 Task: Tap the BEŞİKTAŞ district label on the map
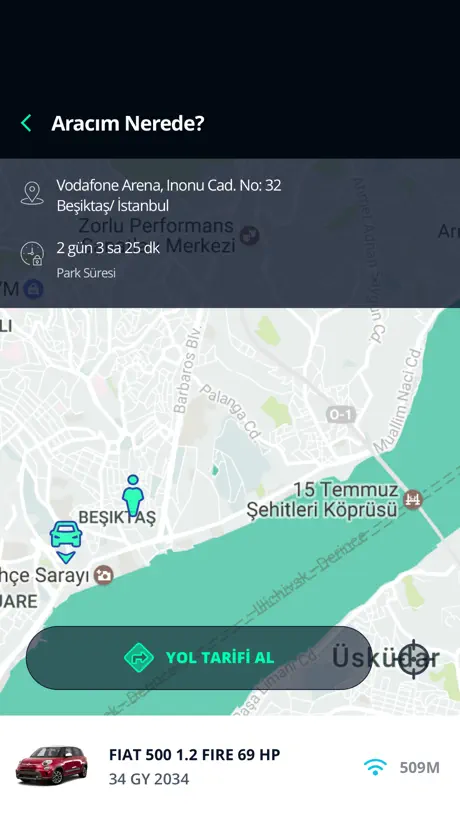117,518
